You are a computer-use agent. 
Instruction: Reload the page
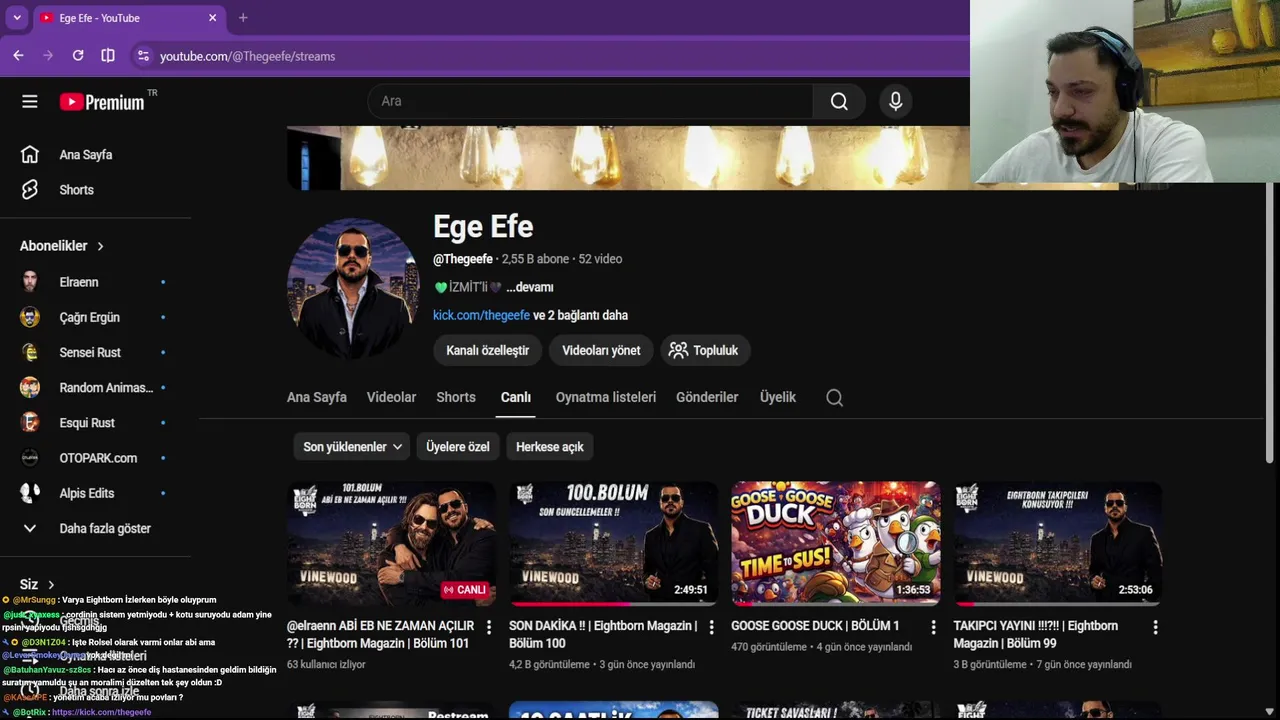(x=78, y=56)
